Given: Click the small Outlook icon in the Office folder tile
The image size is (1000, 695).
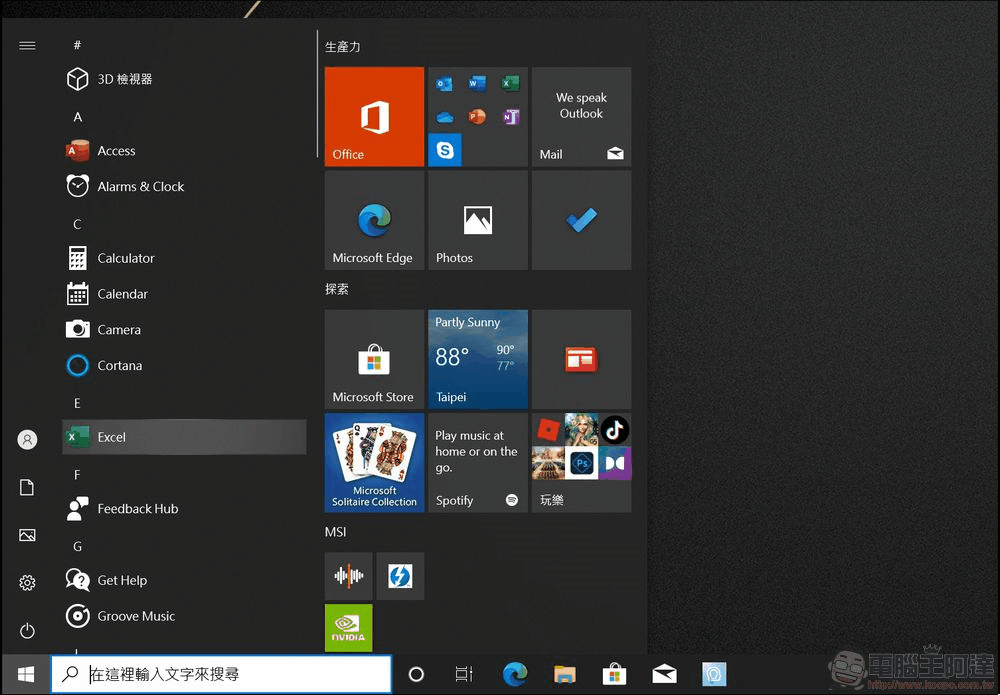Looking at the screenshot, I should coord(445,84).
